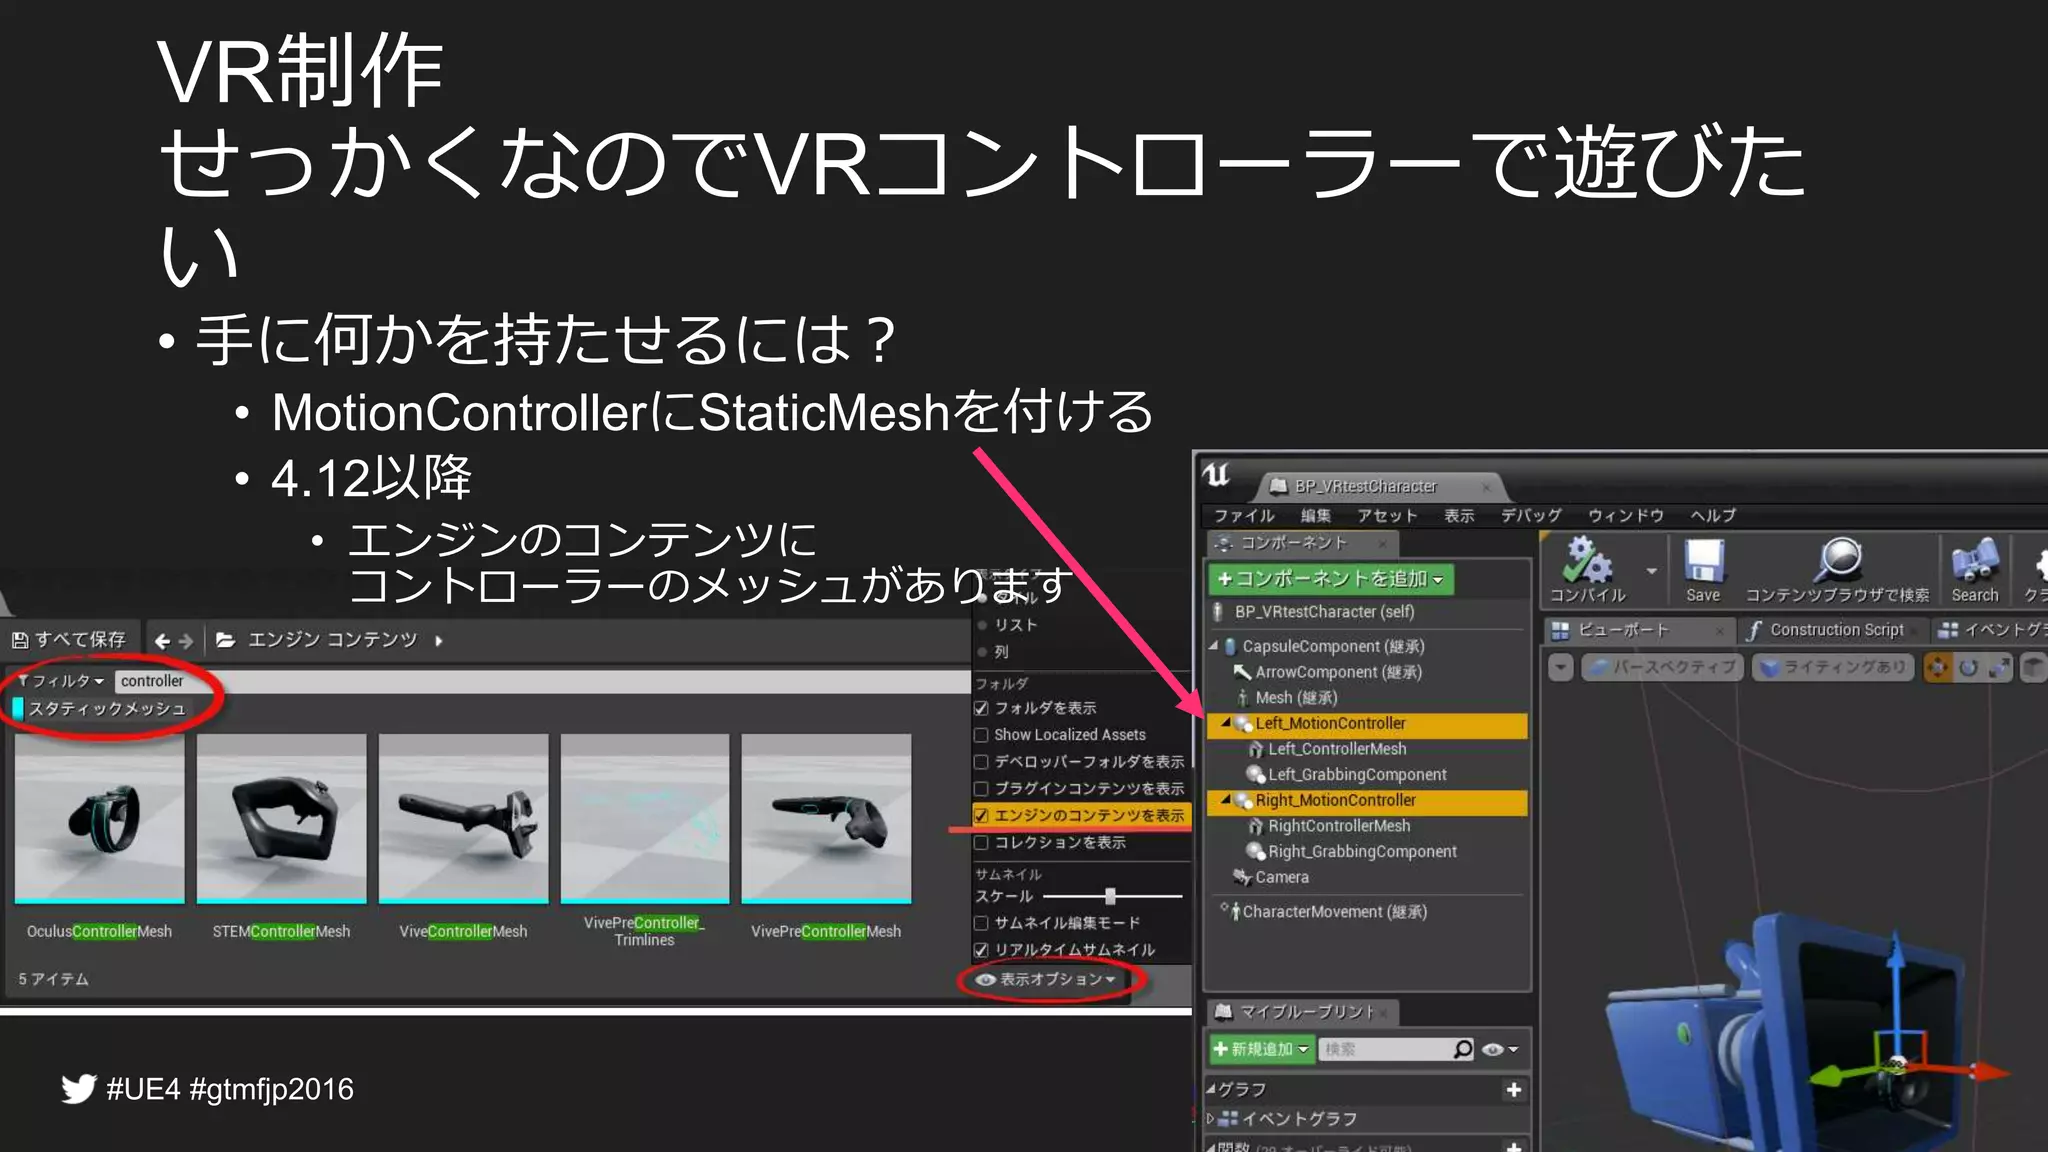Open the ウィンドウ menu
The width and height of the screenshot is (2048, 1152).
1625,516
